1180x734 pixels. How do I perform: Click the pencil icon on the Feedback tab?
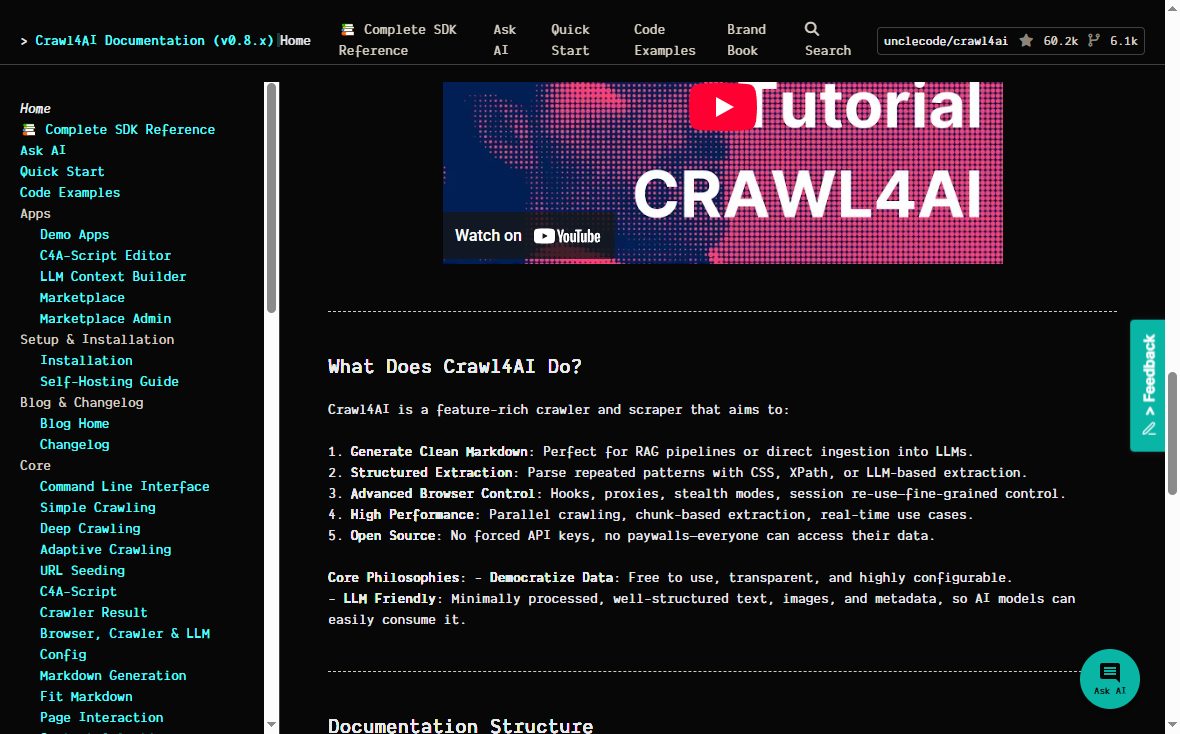[x=1148, y=428]
